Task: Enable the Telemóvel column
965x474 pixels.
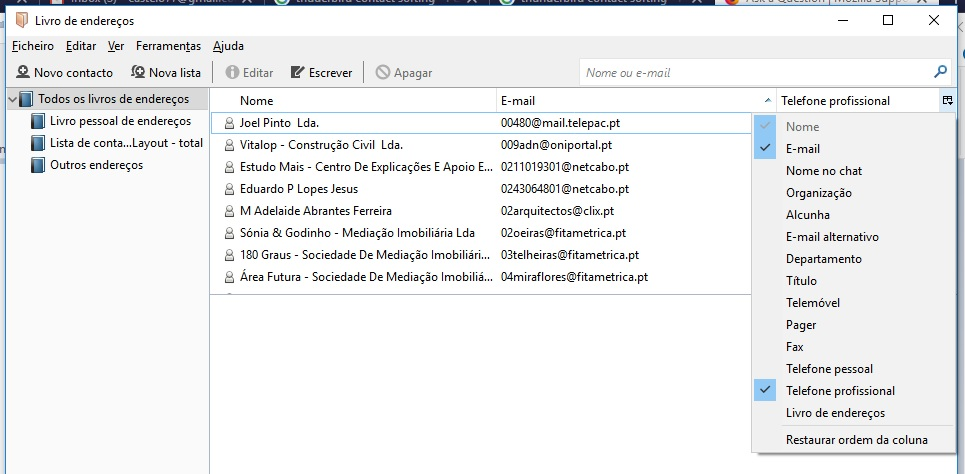Action: click(812, 303)
